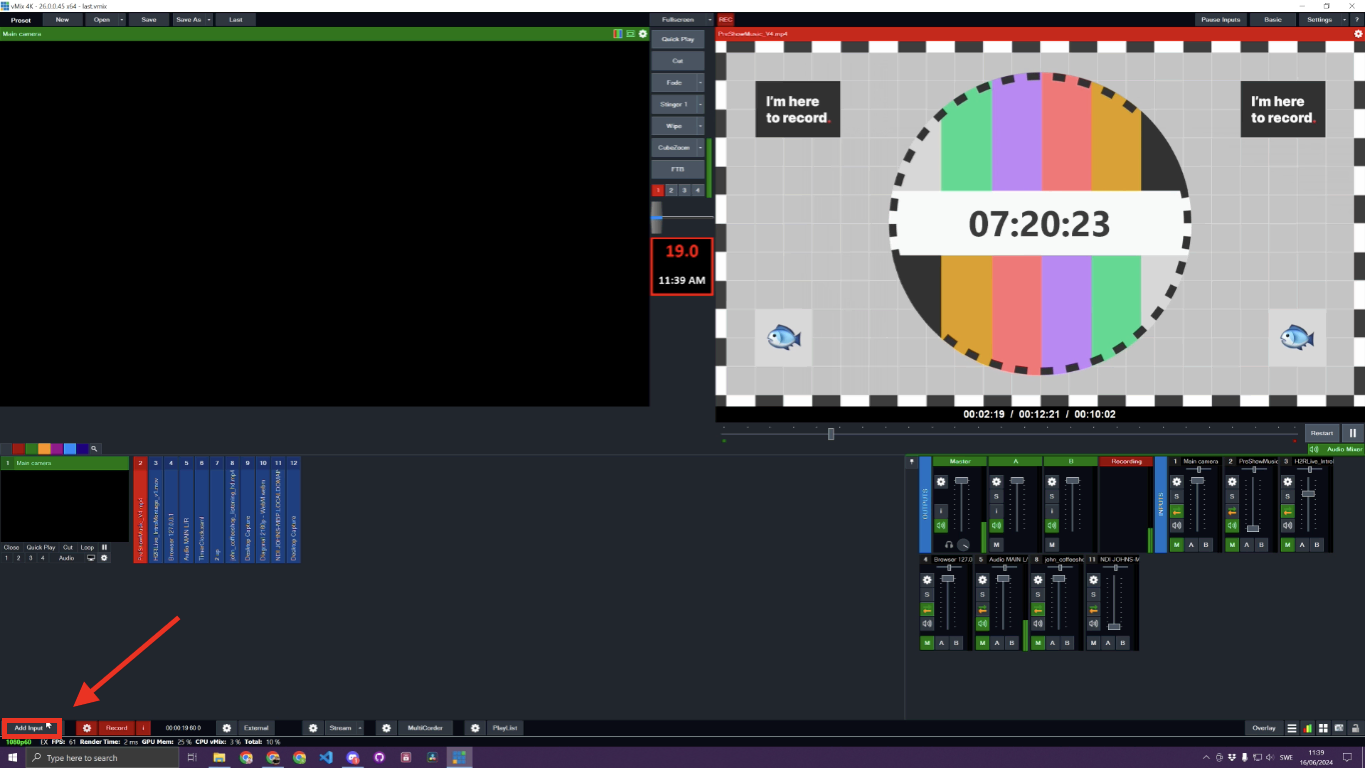Open the fullscreen output quad view icon

click(1323, 727)
